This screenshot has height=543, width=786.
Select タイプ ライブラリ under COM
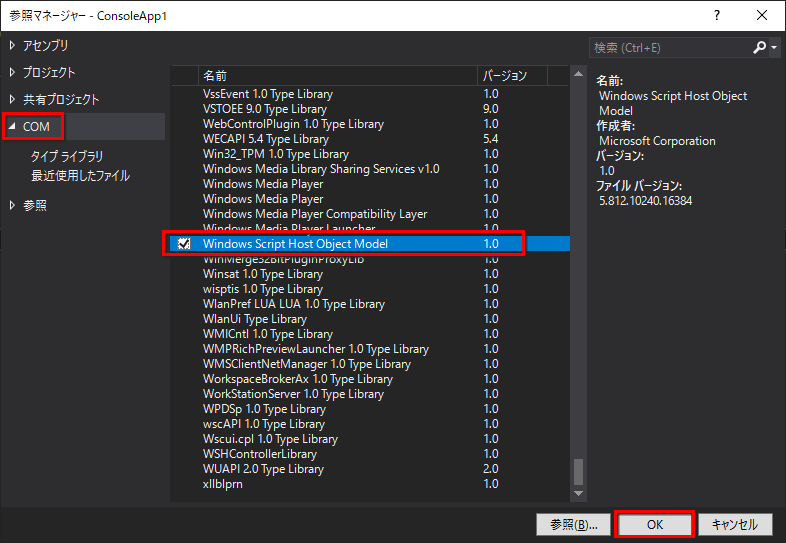[67, 156]
